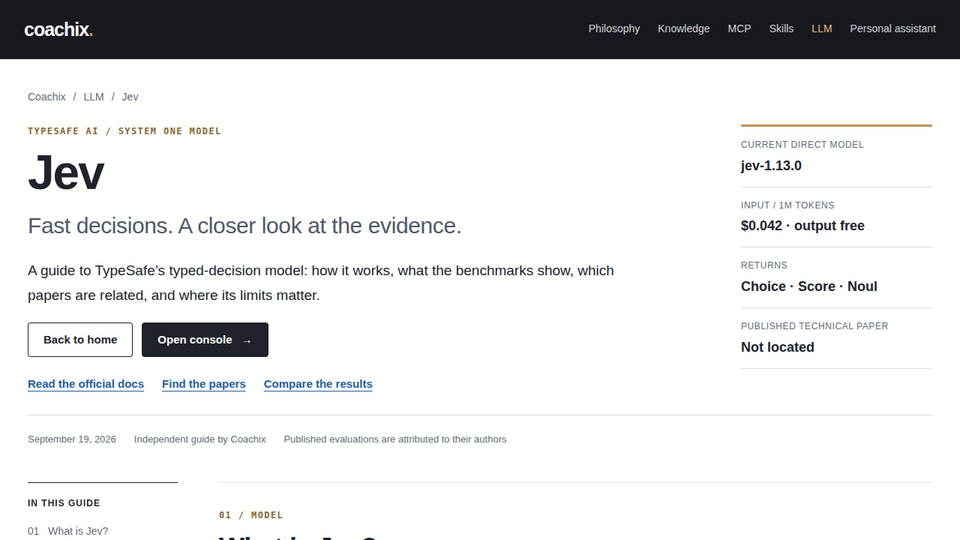Click the Jev page heading

[x=66, y=173]
